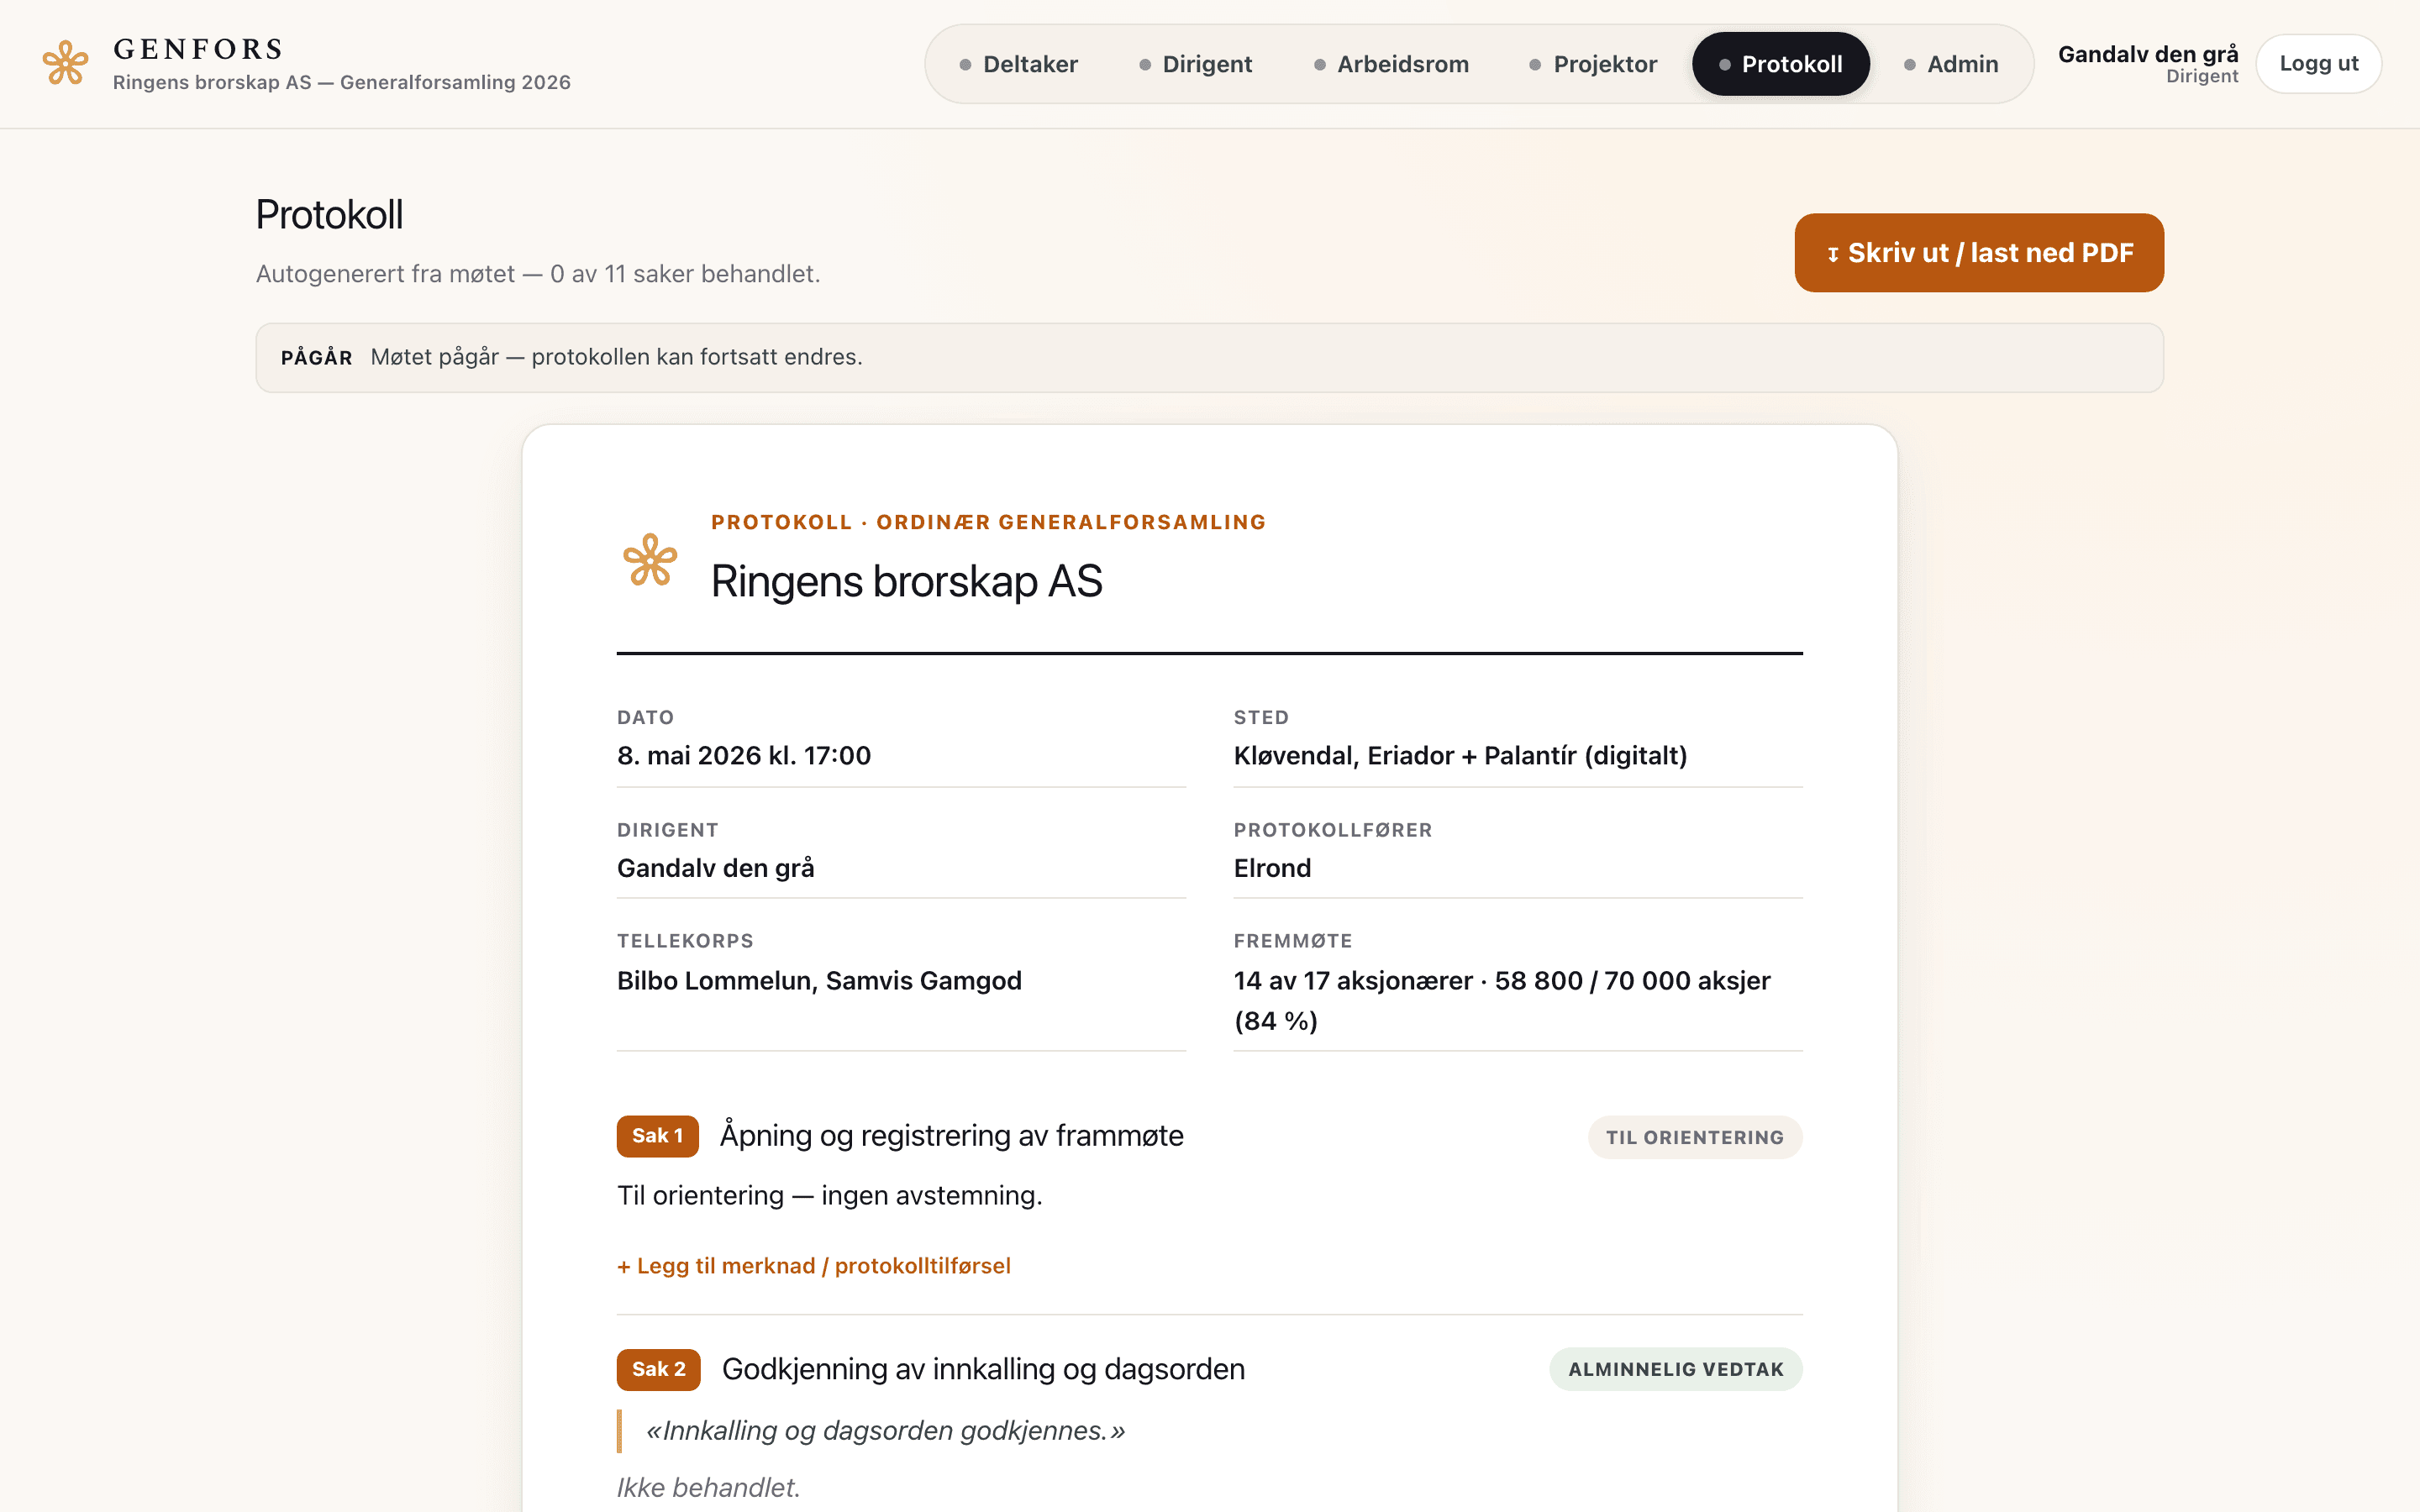Viewport: 2420px width, 1512px height.
Task: Click the Gandalv den grå user name in header
Action: point(2148,54)
